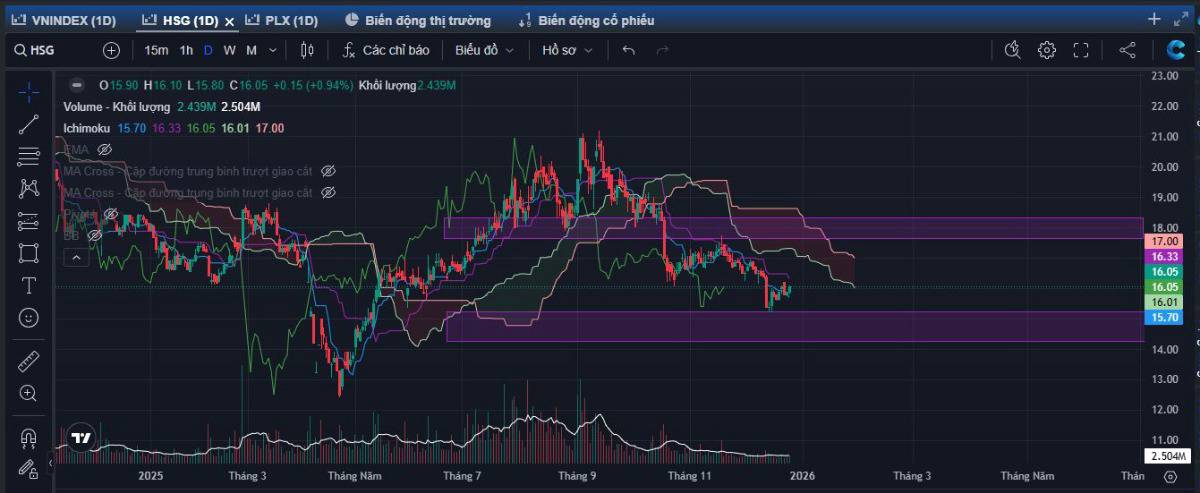Activate the zoom in tool
Image resolution: width=1200 pixels, height=493 pixels.
[29, 393]
